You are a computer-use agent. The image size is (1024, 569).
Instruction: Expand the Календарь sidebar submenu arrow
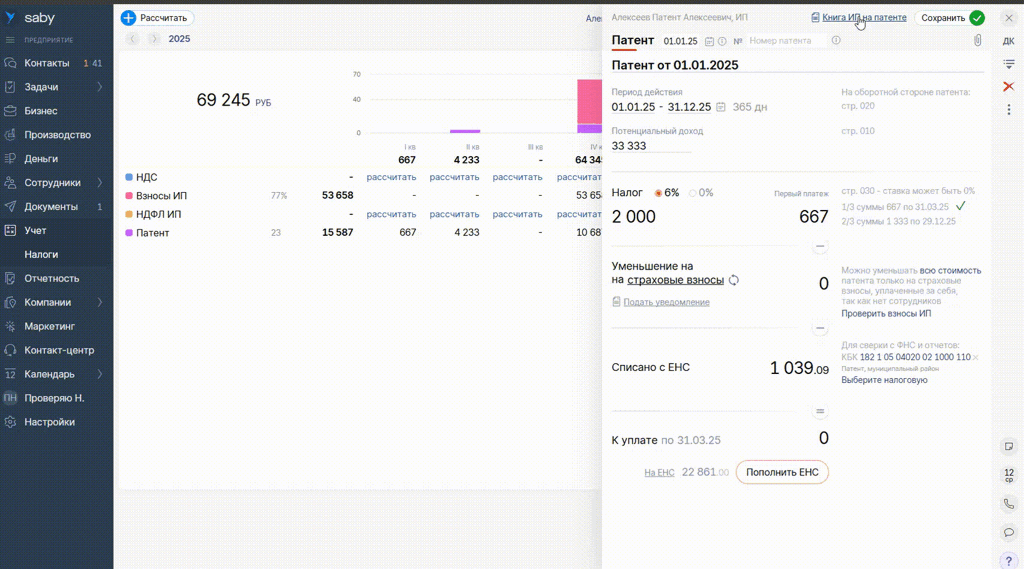[x=100, y=374]
